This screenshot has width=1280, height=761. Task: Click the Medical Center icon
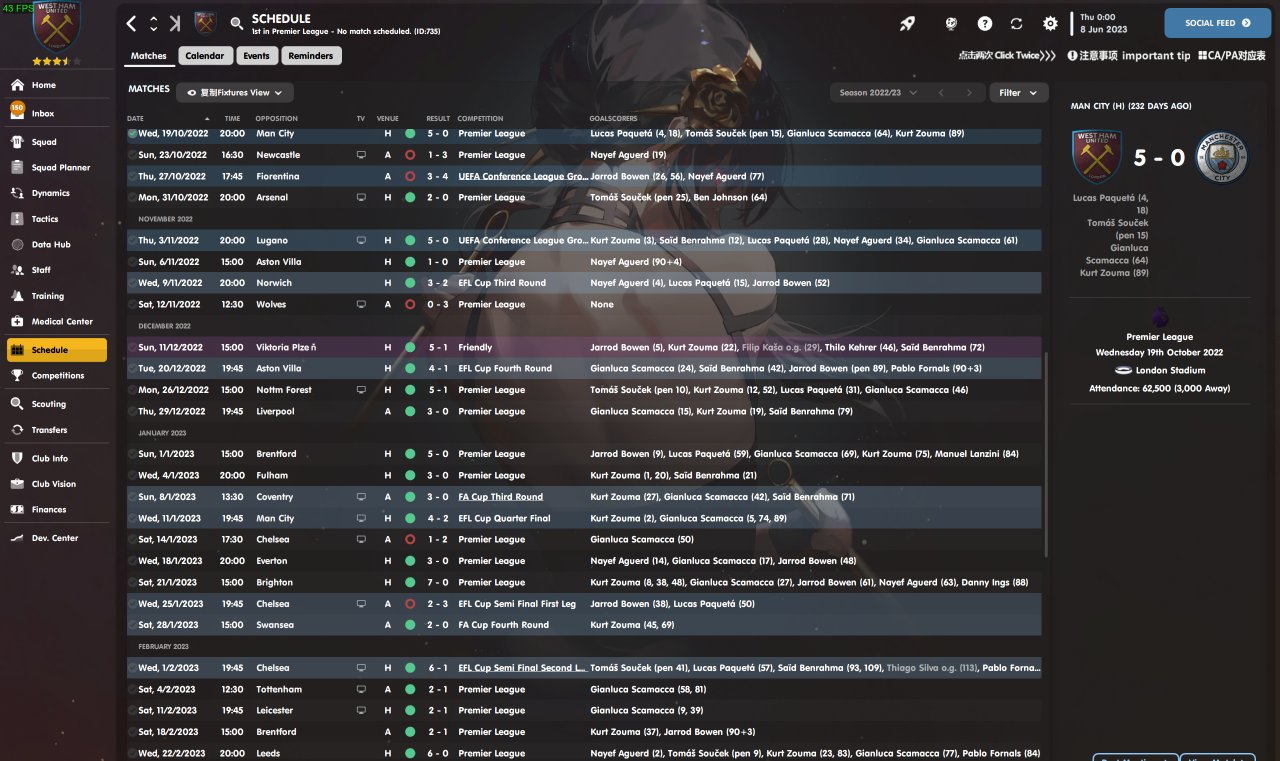point(16,322)
